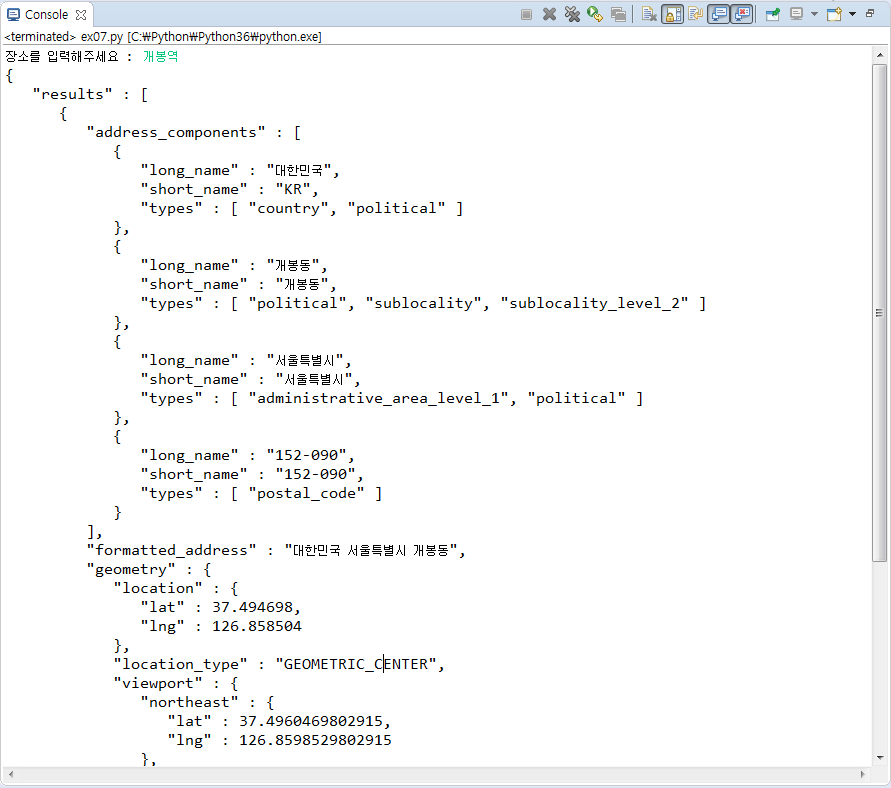Click the "formatted_address" key

coord(171,550)
